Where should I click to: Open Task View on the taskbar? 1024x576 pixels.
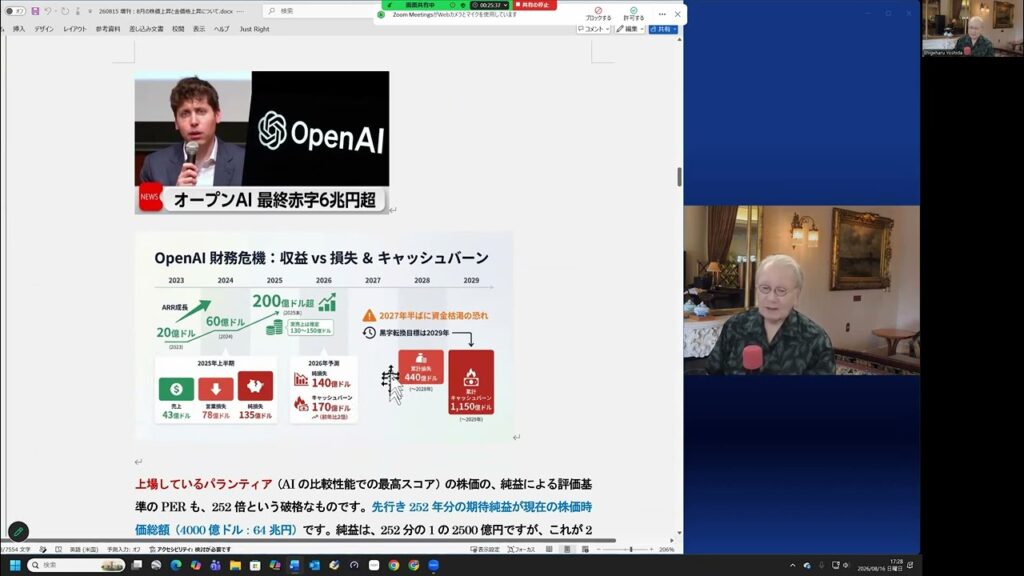pyautogui.click(x=136, y=565)
